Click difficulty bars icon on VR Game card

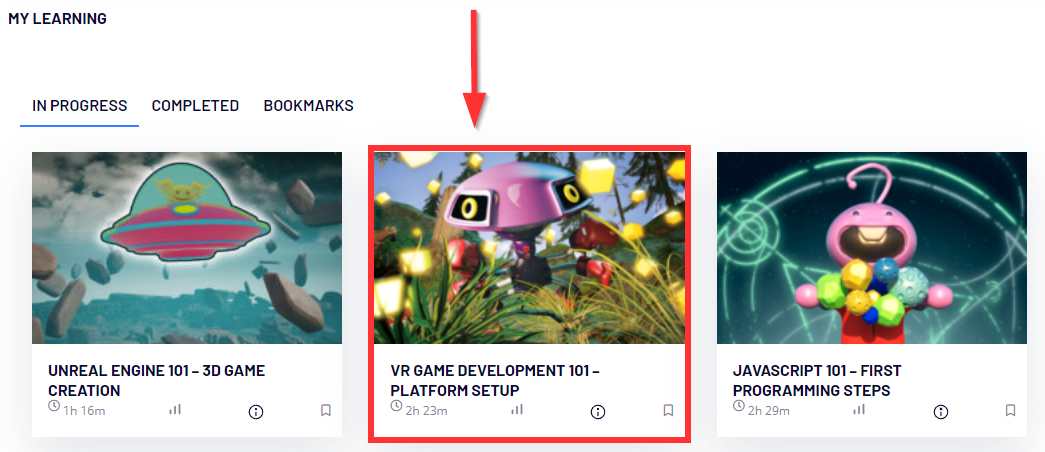517,409
